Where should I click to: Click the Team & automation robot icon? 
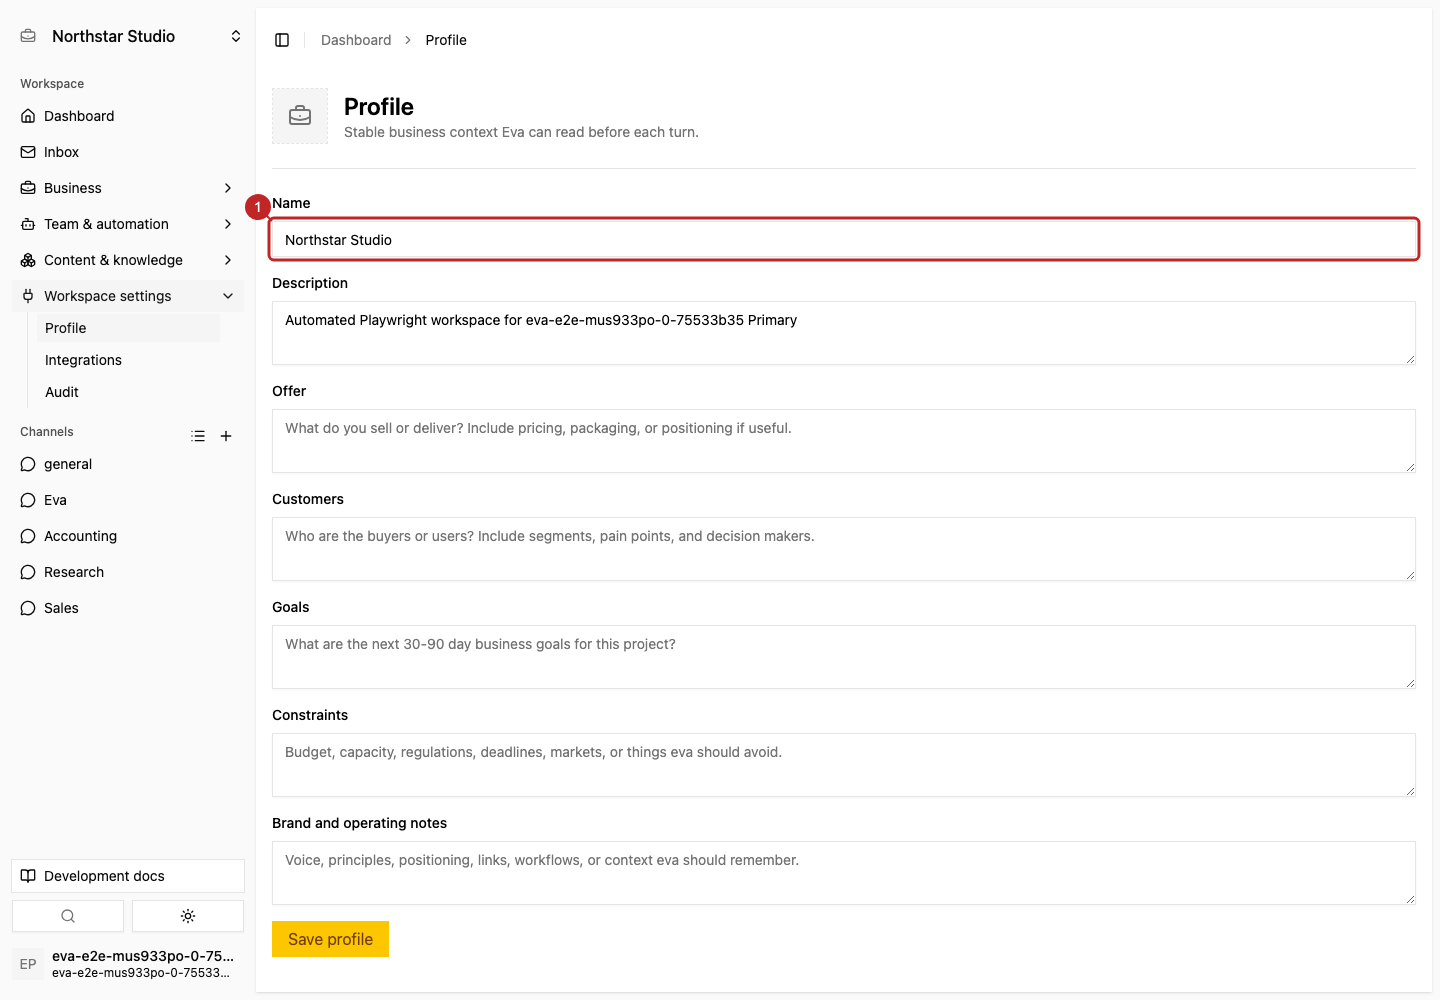(28, 224)
